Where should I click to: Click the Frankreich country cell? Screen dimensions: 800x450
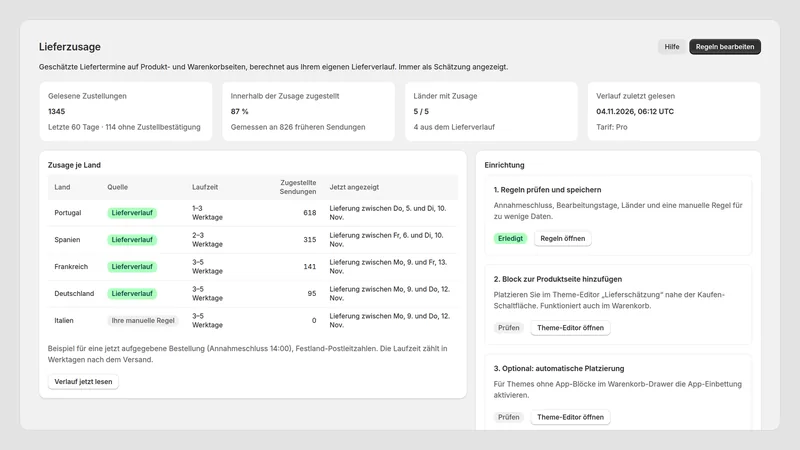tap(71, 267)
